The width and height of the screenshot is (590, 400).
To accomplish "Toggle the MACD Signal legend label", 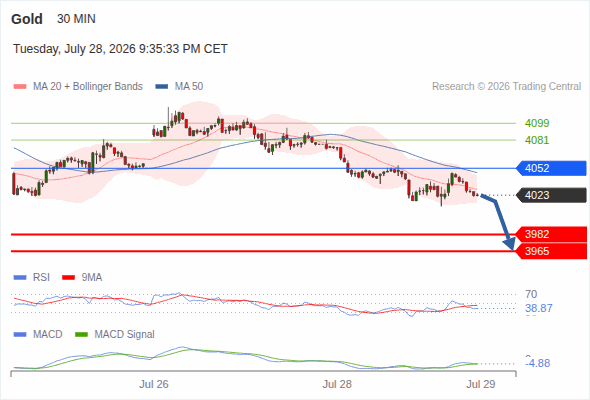I will (125, 335).
